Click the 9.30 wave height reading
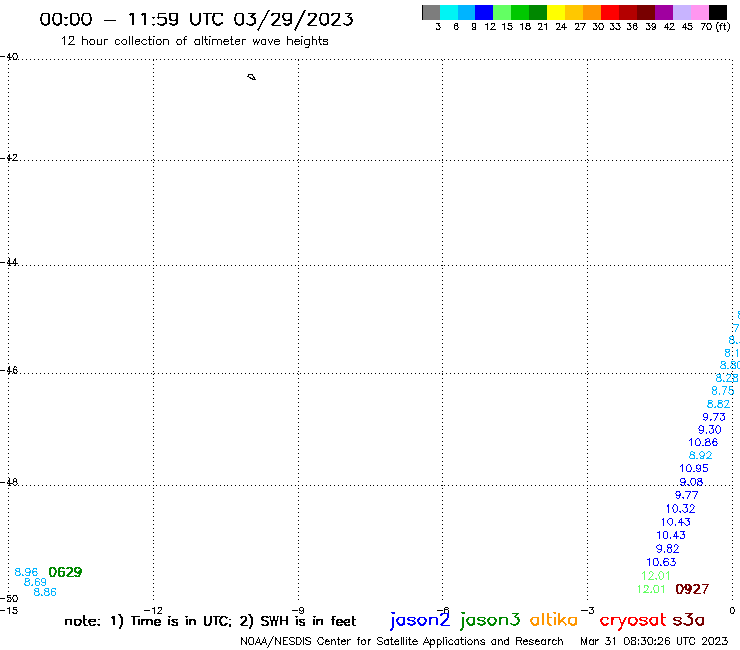 pos(710,430)
